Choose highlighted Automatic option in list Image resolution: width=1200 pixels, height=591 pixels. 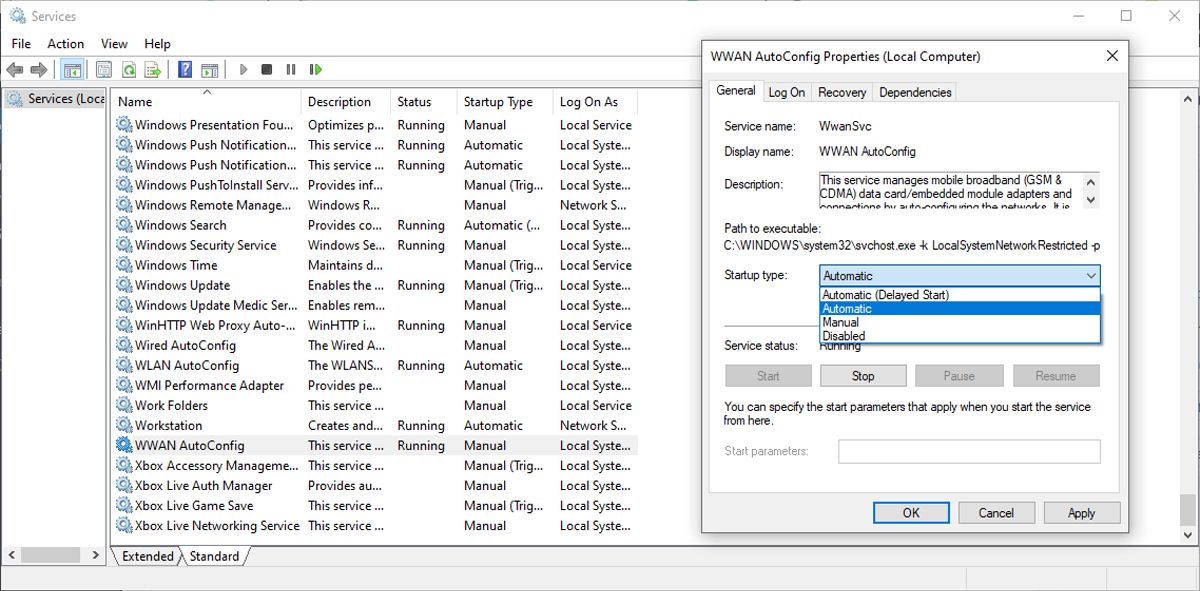click(960, 309)
